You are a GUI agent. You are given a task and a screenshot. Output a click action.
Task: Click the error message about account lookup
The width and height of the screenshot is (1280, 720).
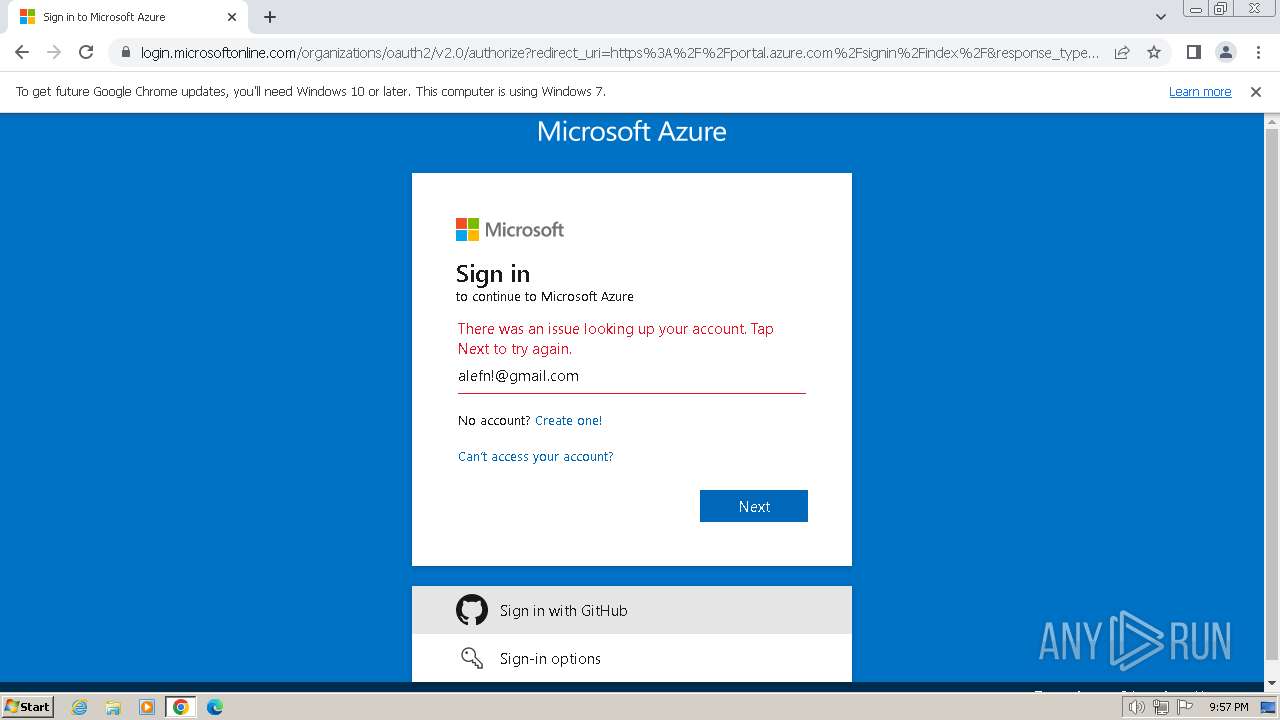click(616, 339)
